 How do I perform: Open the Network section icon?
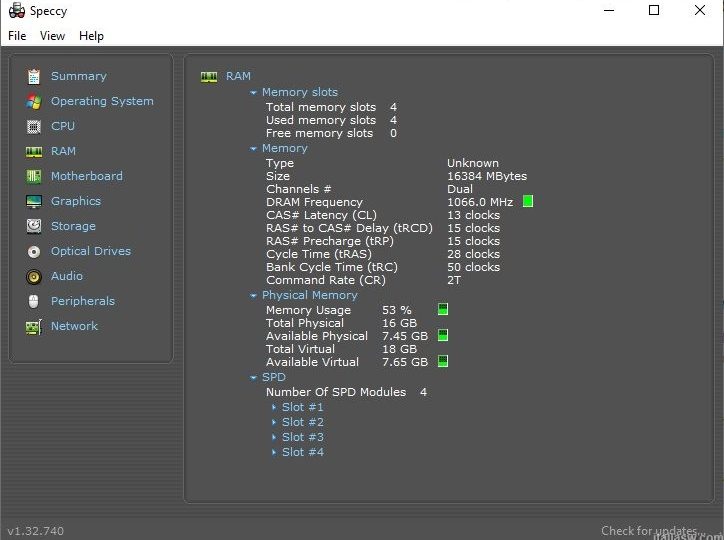(x=34, y=326)
